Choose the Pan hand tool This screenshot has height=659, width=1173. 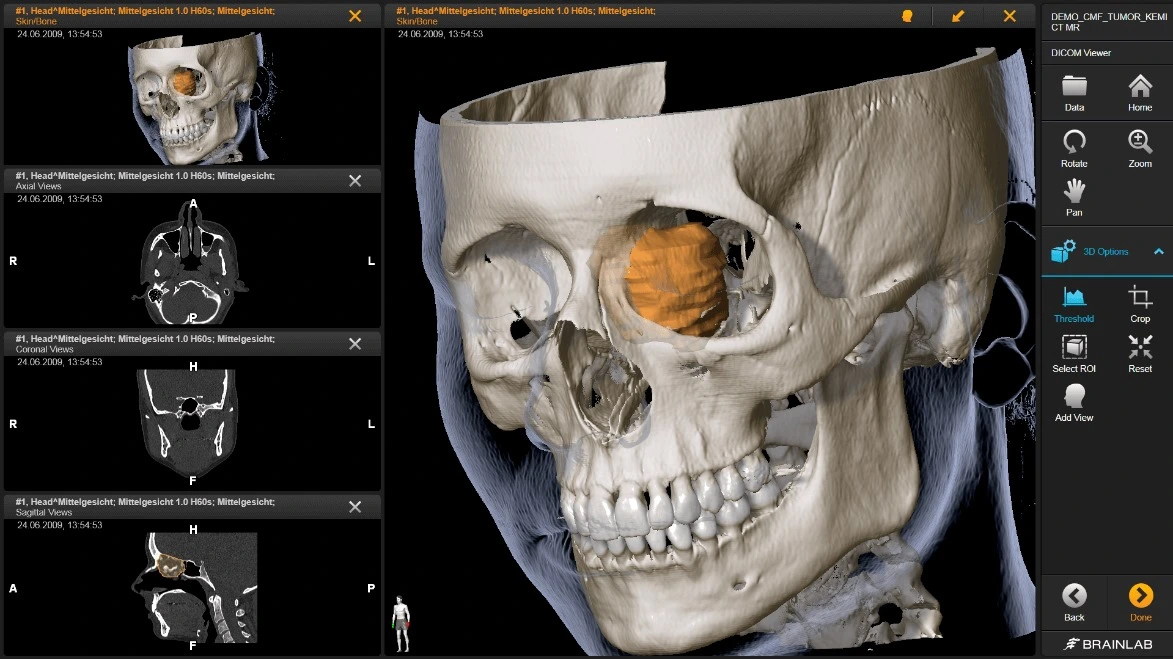coord(1074,193)
